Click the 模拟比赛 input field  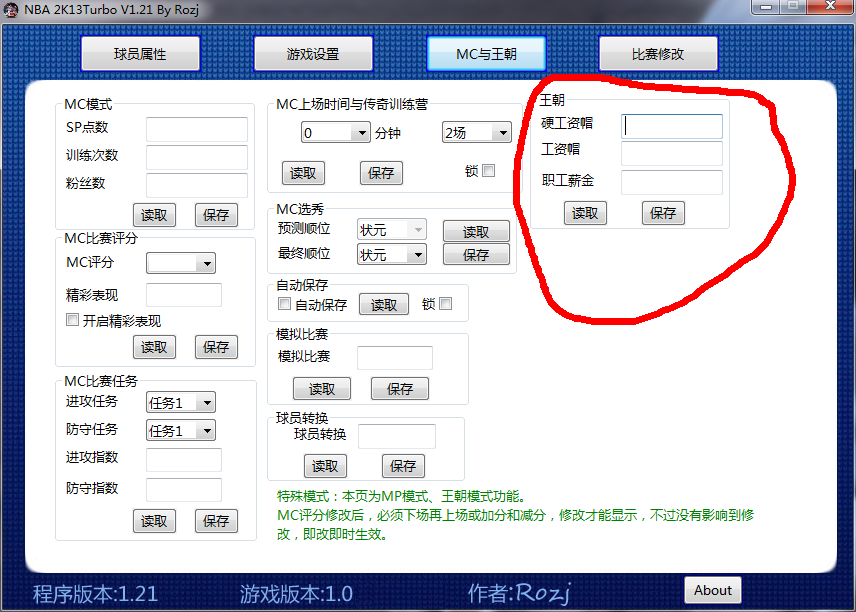(395, 358)
